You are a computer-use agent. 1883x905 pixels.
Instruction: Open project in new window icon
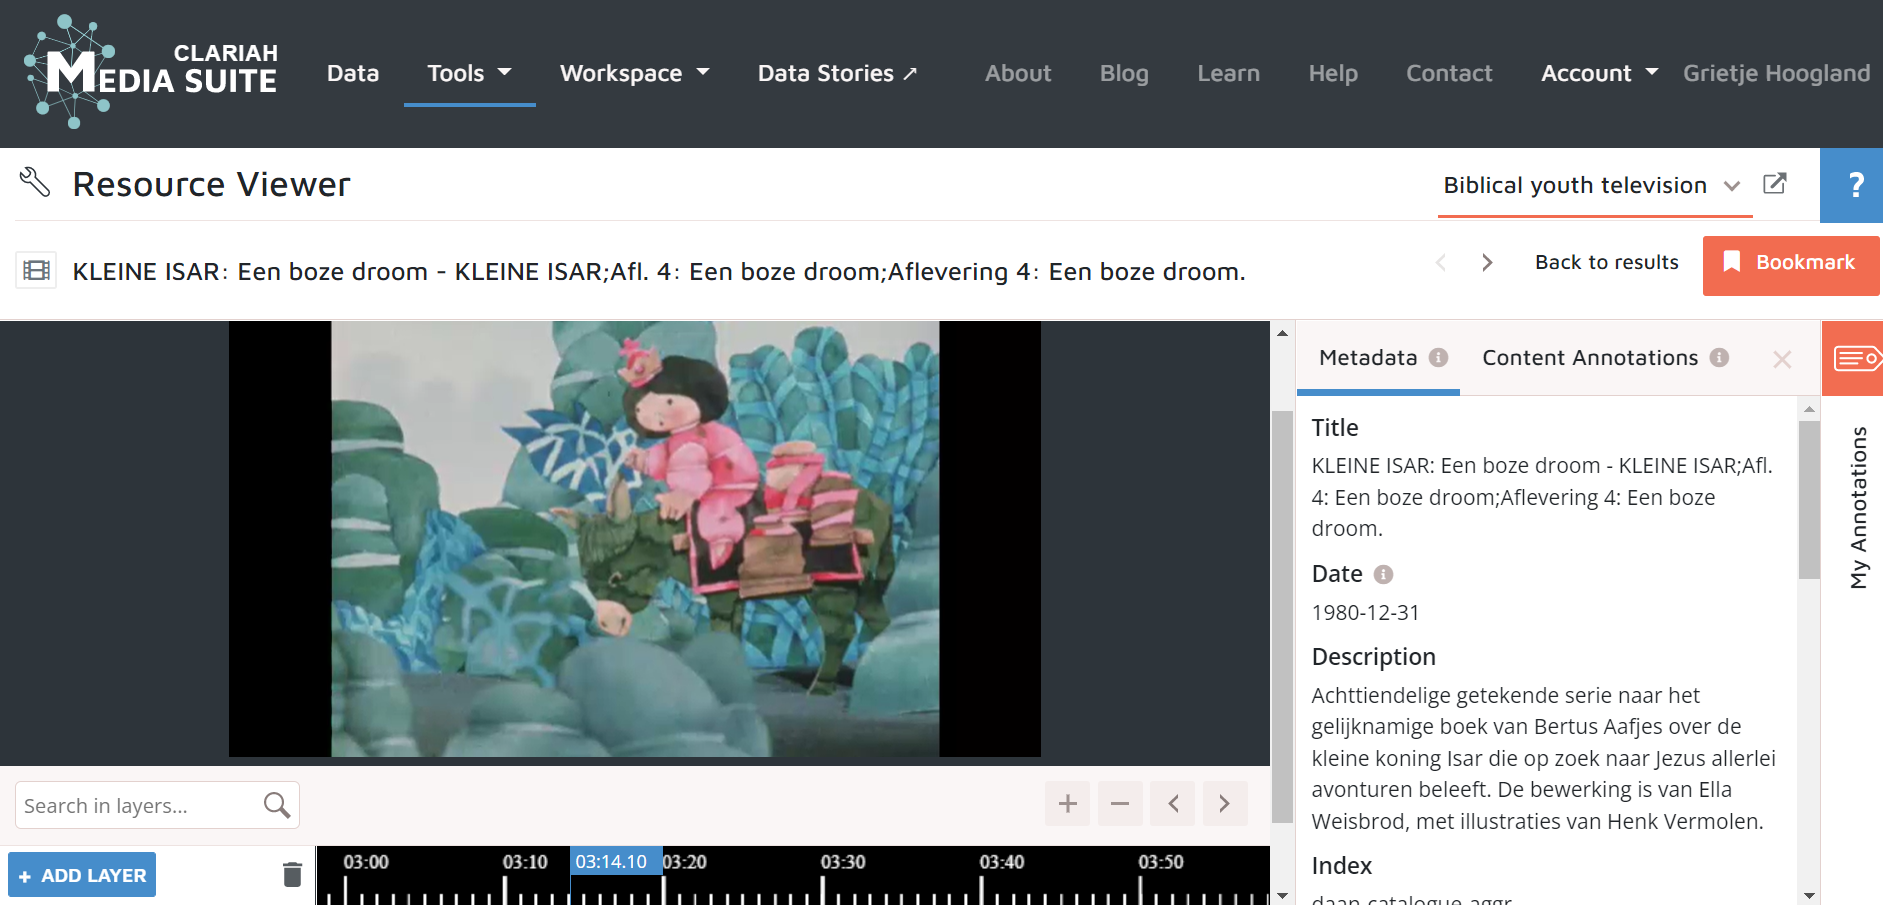[x=1774, y=184]
